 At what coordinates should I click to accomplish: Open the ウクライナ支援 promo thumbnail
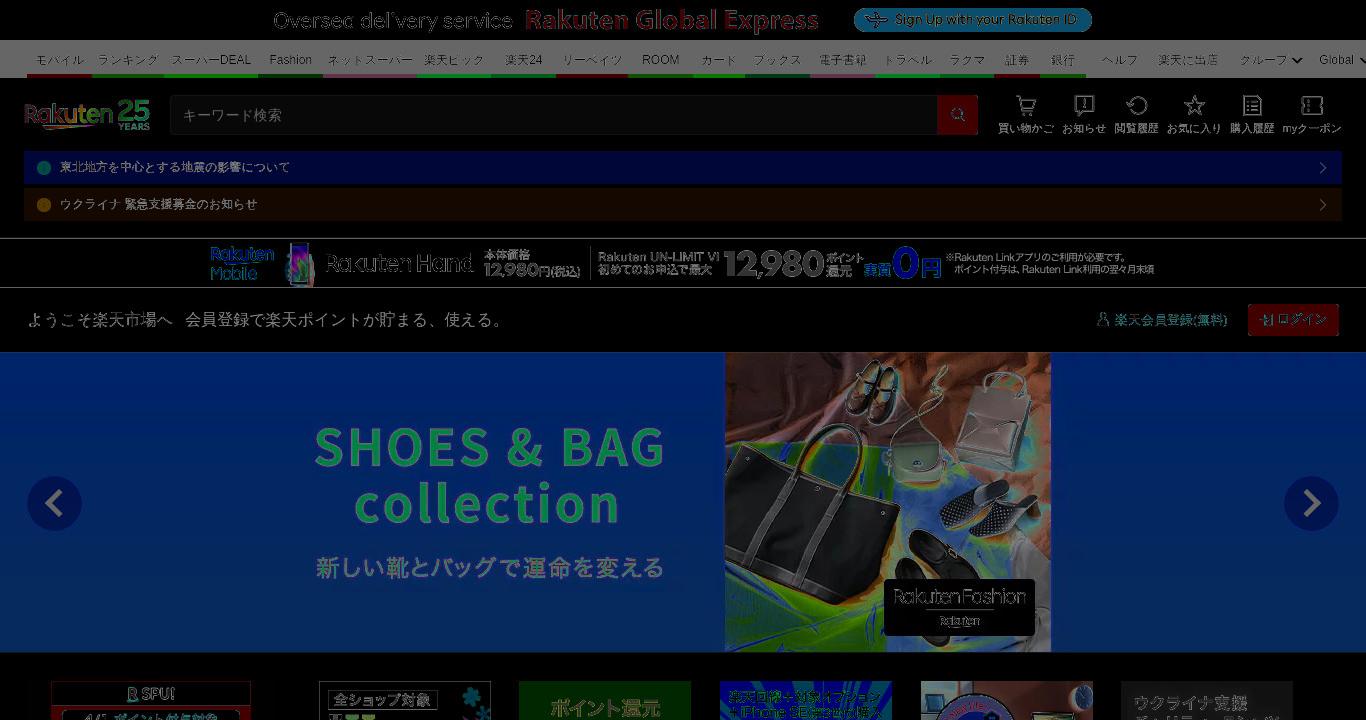tap(1207, 701)
